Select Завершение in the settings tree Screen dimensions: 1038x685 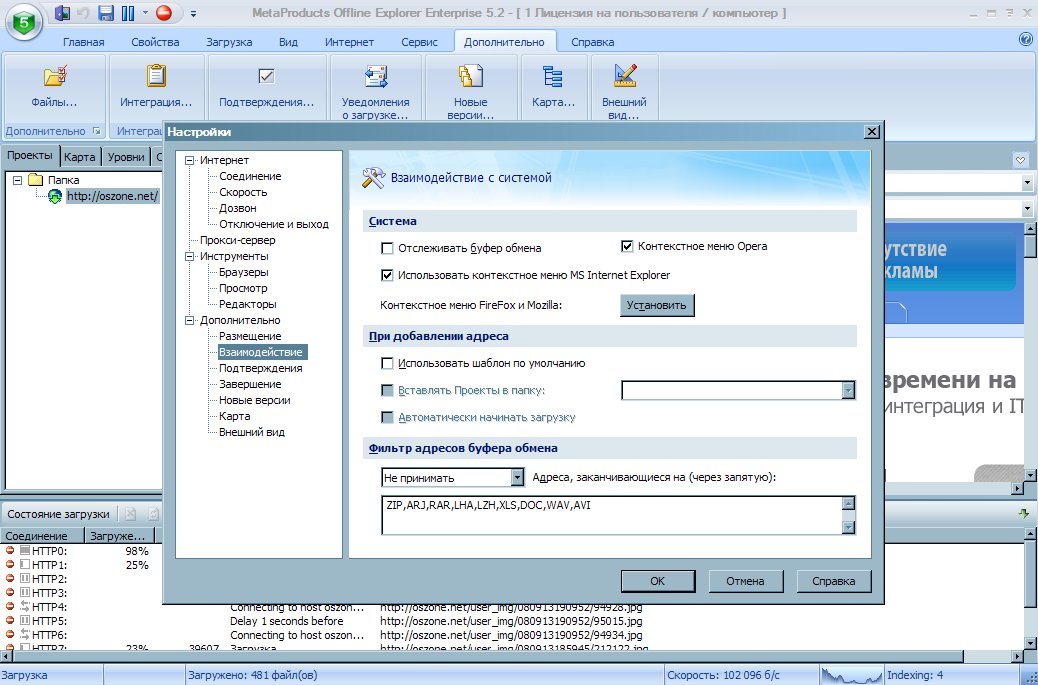coord(250,384)
